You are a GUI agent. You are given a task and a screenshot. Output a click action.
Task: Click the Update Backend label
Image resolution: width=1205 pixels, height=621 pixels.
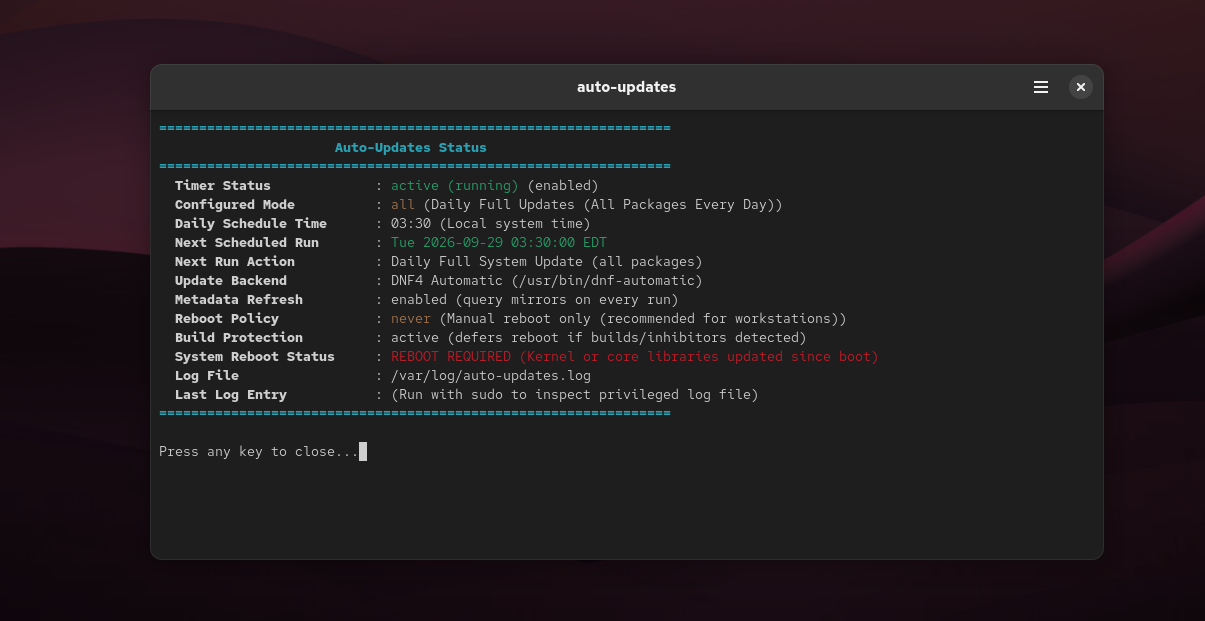231,280
